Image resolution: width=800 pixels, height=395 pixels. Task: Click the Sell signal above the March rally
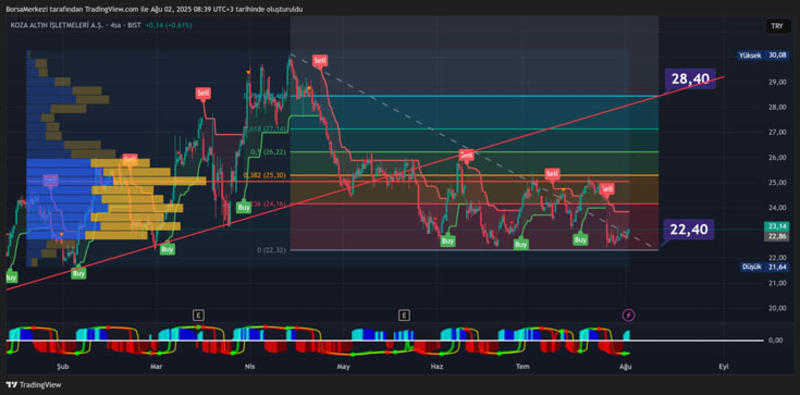tap(203, 93)
